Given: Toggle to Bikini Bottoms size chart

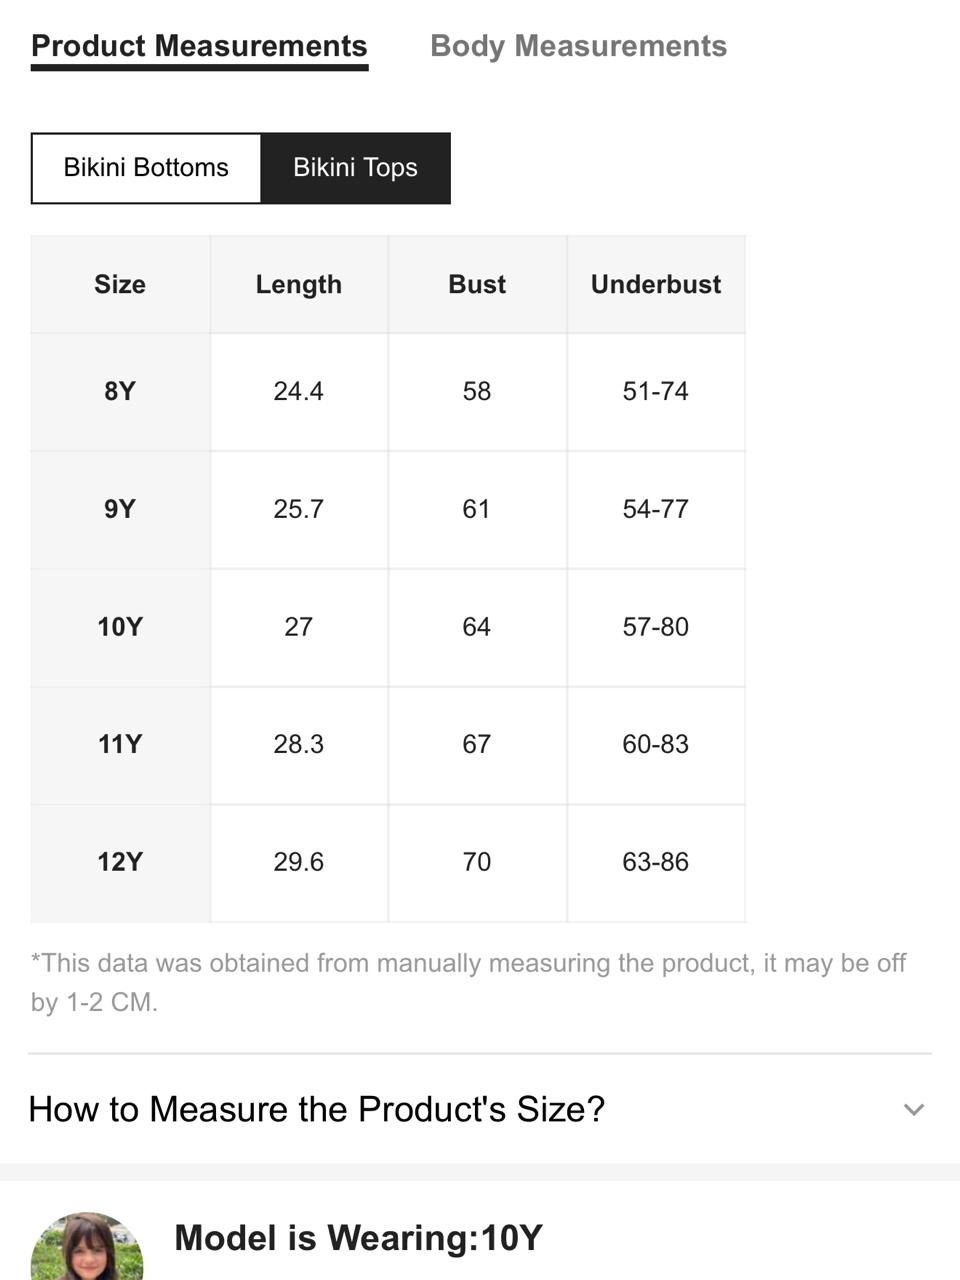Looking at the screenshot, I should click(x=146, y=168).
